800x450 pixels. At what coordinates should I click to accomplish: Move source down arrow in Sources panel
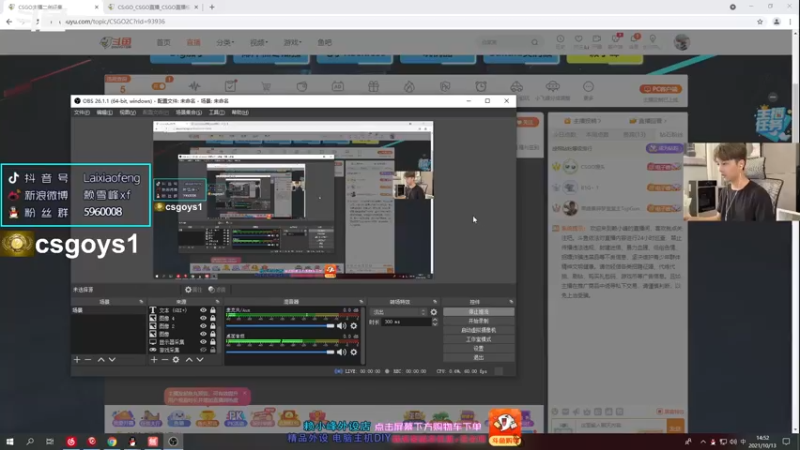pyautogui.click(x=200, y=360)
